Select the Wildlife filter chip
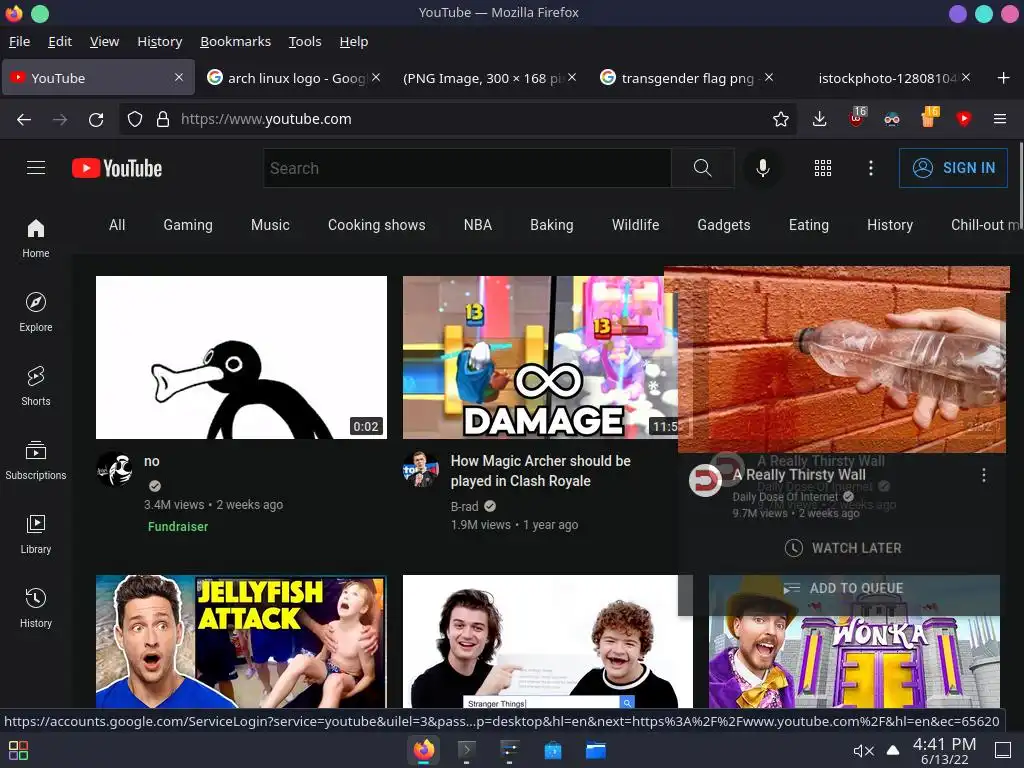This screenshot has height=768, width=1024. click(x=635, y=225)
